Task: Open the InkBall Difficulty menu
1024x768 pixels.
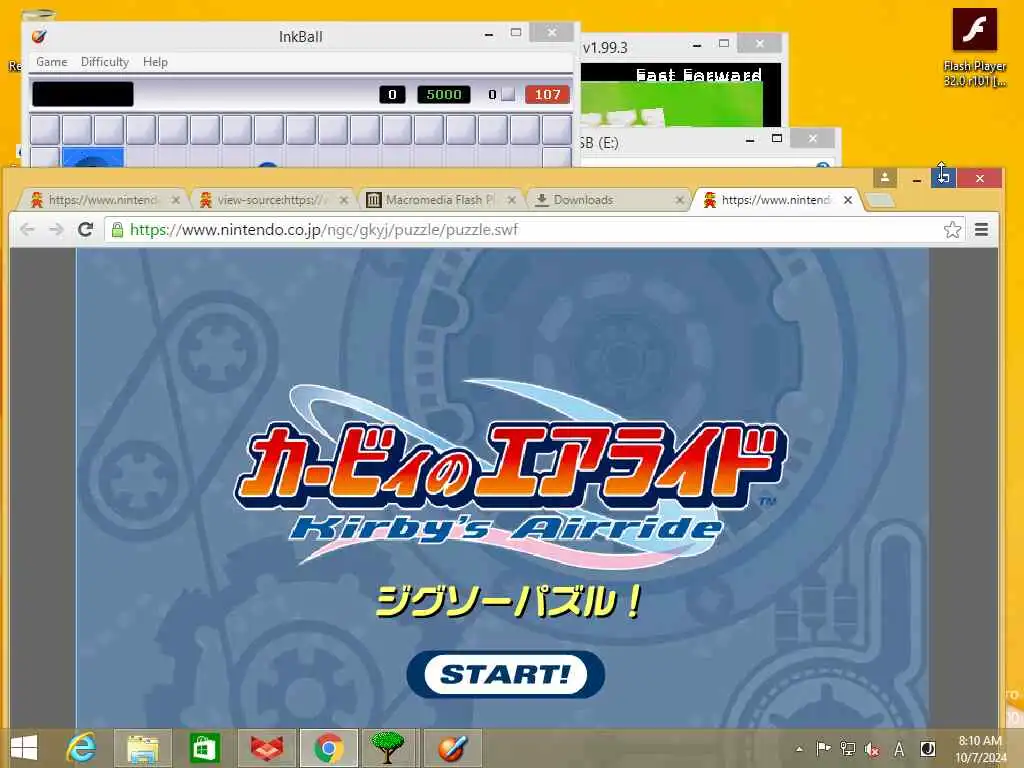Action: point(104,62)
